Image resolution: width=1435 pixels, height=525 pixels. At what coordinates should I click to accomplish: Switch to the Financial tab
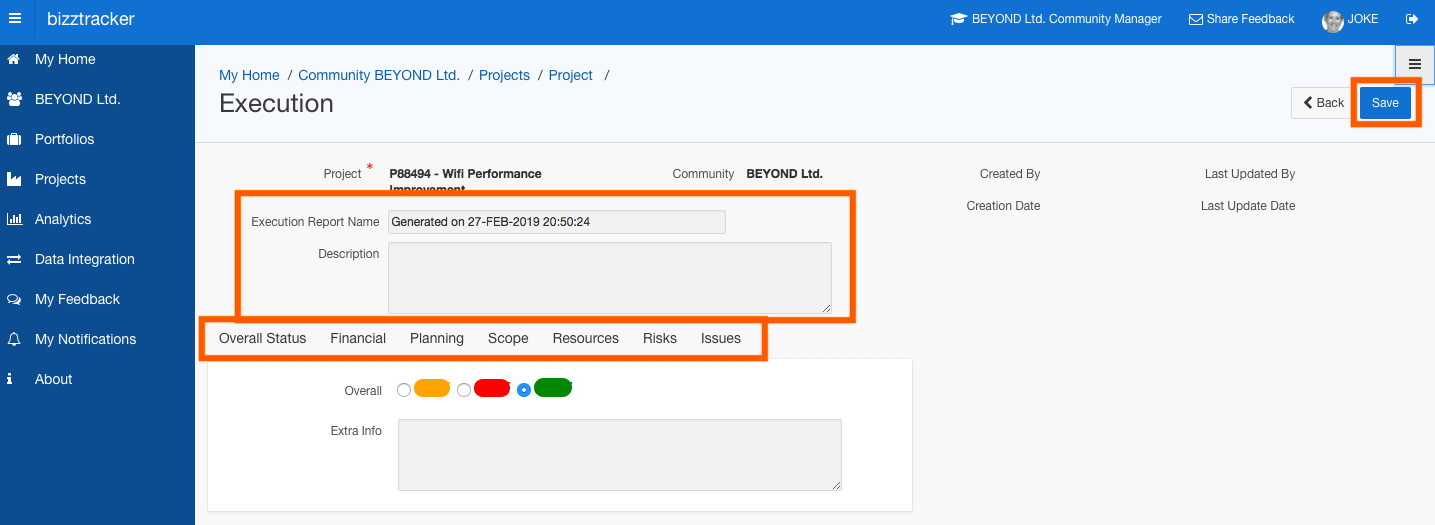click(358, 338)
